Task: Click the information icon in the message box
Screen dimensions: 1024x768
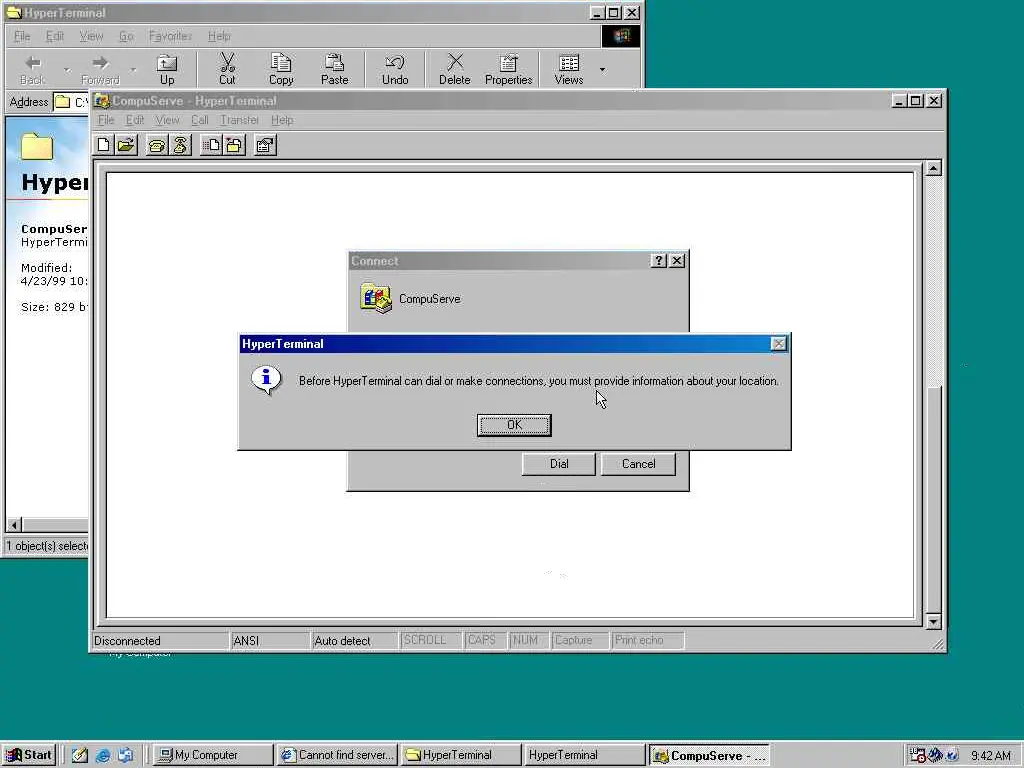Action: [x=266, y=379]
